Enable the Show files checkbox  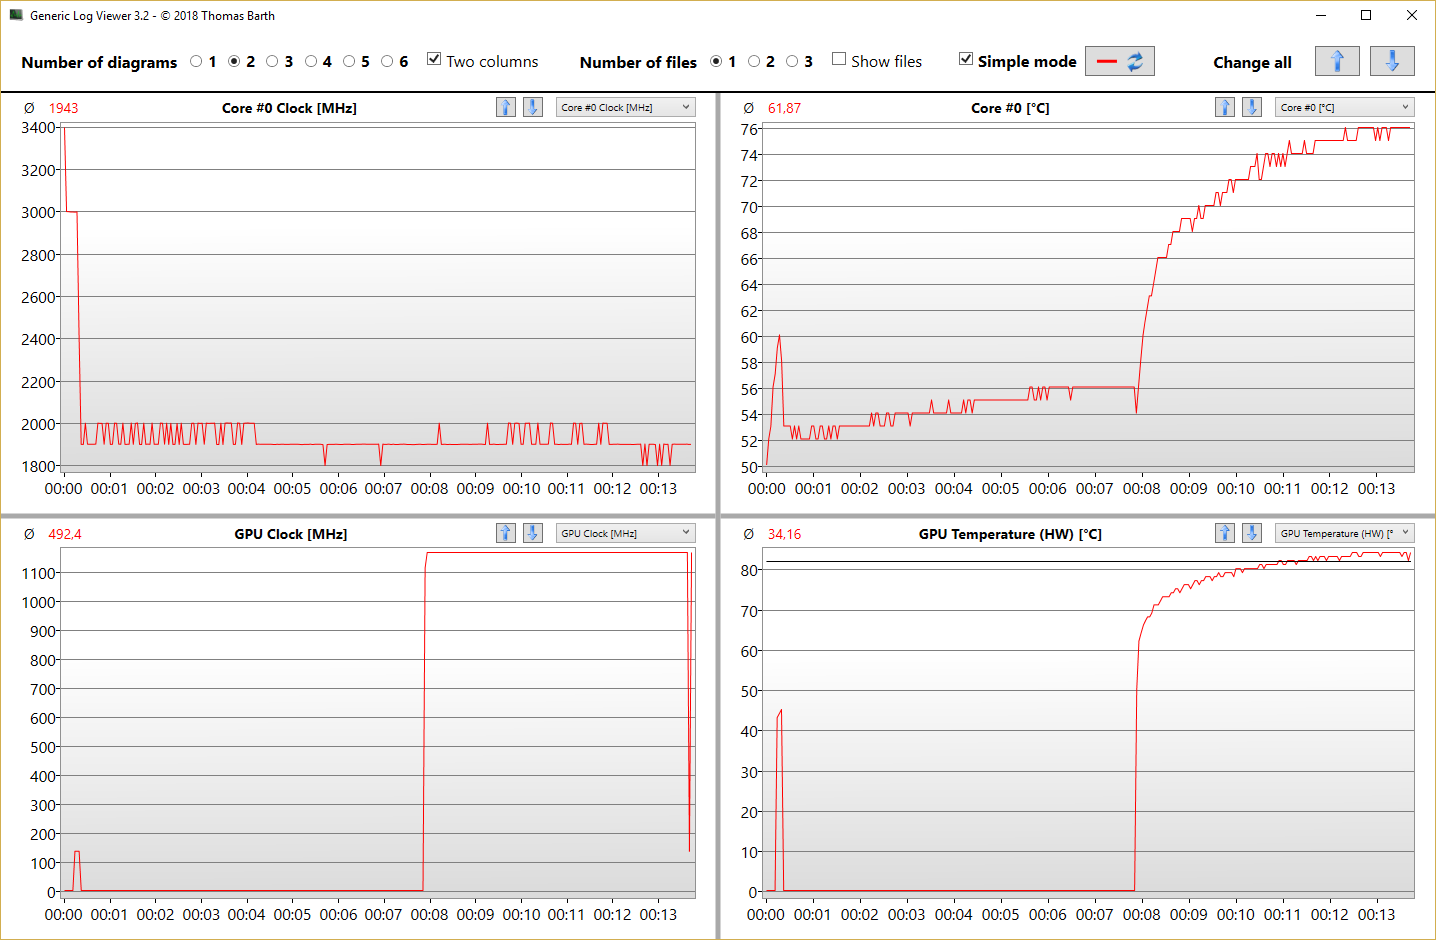tap(839, 59)
